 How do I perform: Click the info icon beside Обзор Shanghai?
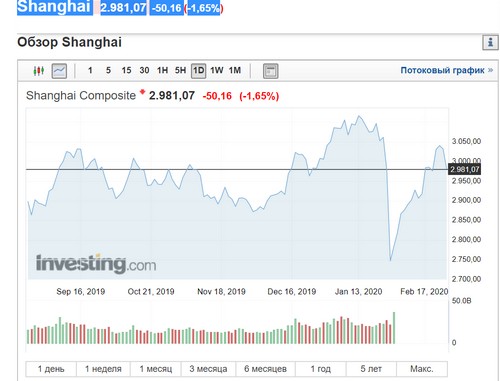point(490,42)
